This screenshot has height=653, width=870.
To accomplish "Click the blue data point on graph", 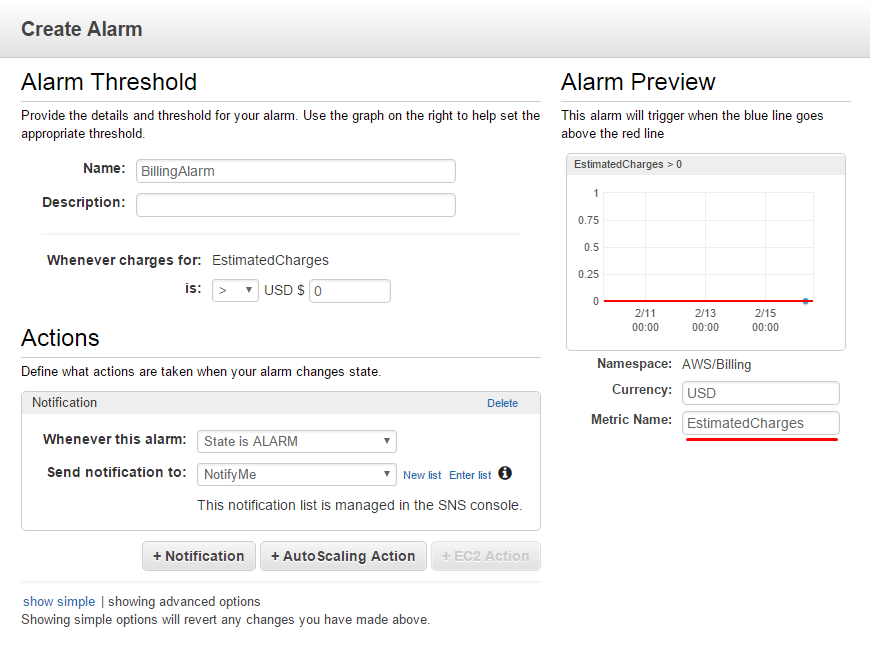I will pyautogui.click(x=805, y=301).
